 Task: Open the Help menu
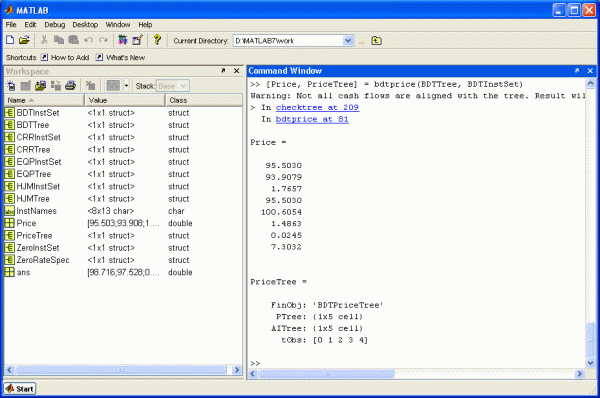(x=145, y=25)
